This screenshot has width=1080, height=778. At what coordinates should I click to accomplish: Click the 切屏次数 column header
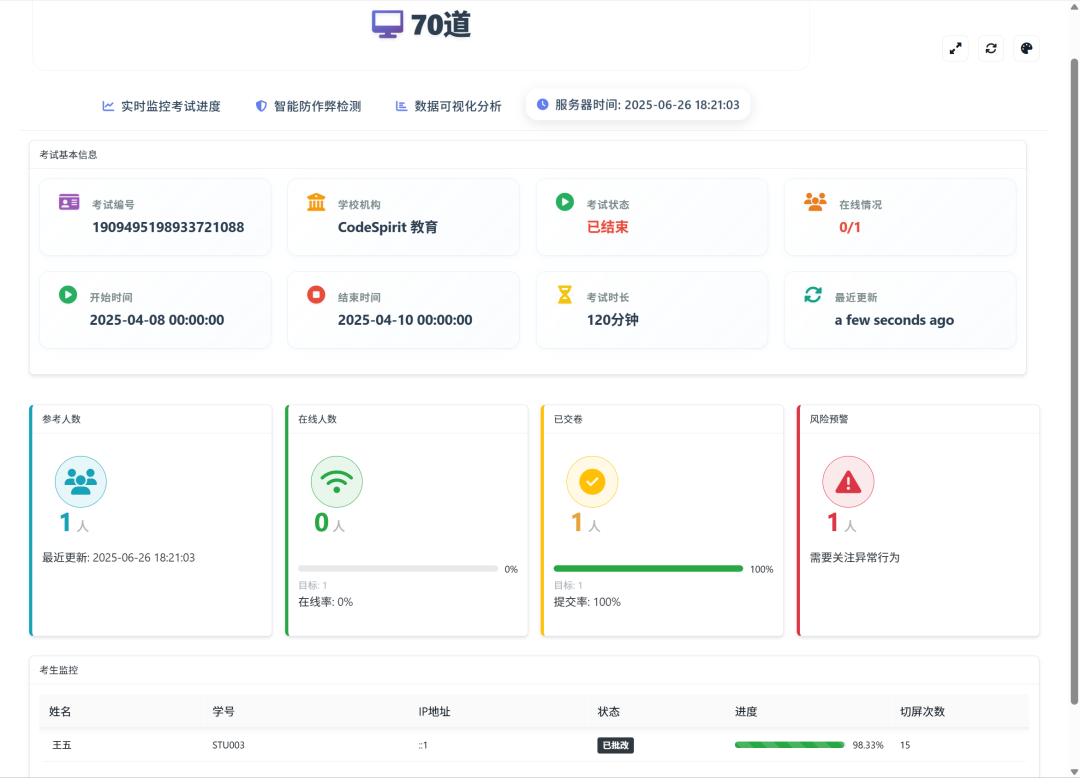(922, 711)
